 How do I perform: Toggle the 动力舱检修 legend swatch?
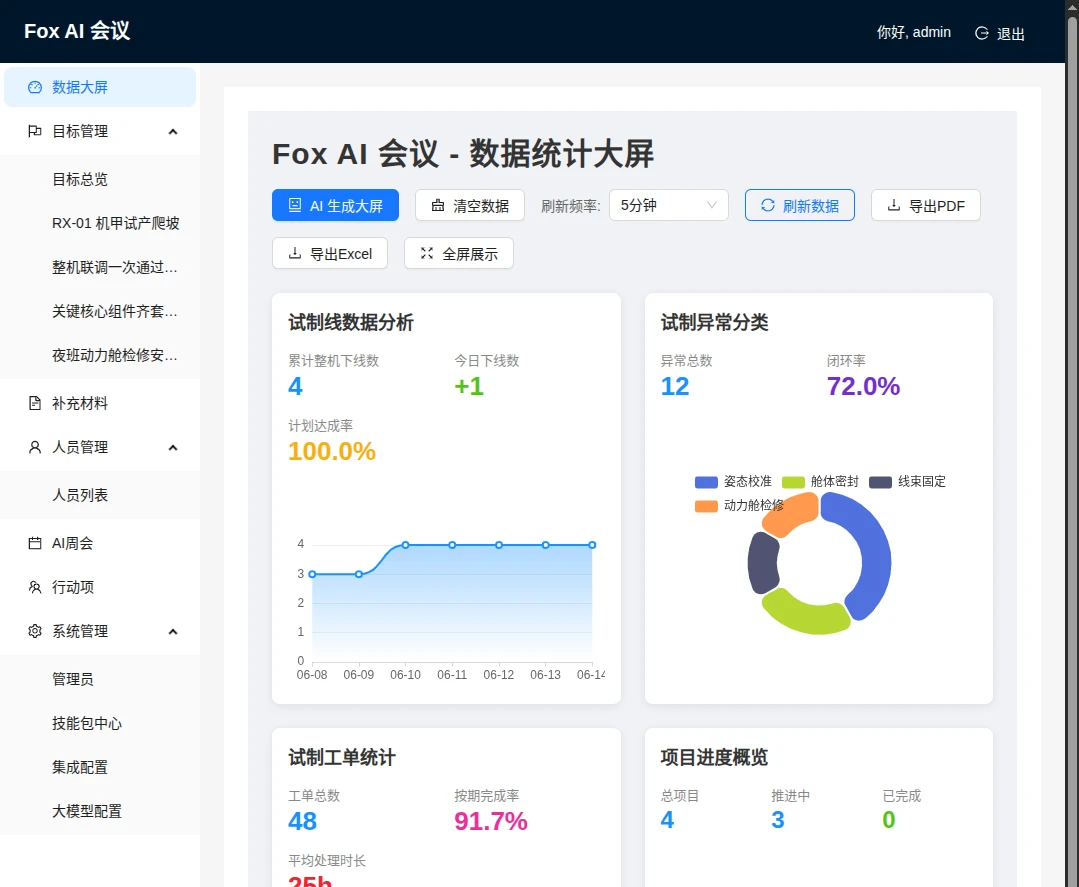[x=706, y=506]
